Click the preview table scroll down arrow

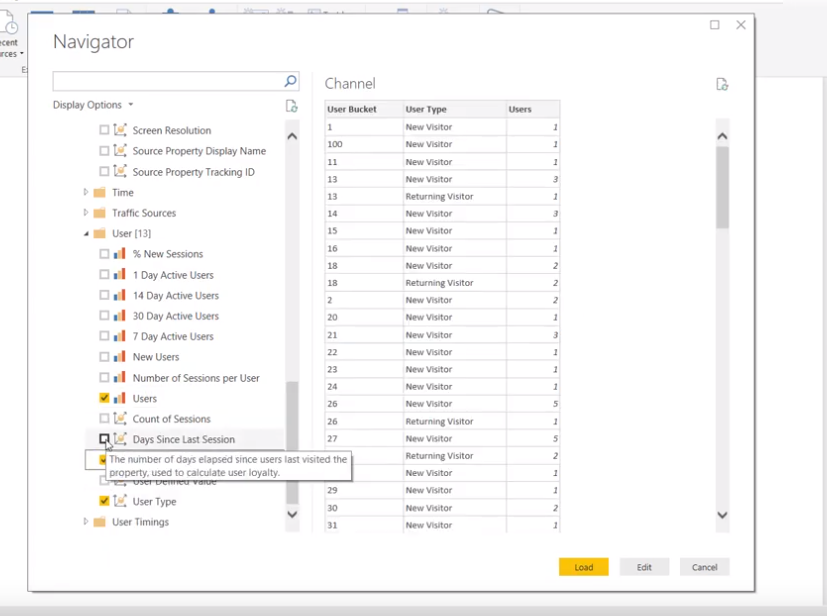coord(722,515)
